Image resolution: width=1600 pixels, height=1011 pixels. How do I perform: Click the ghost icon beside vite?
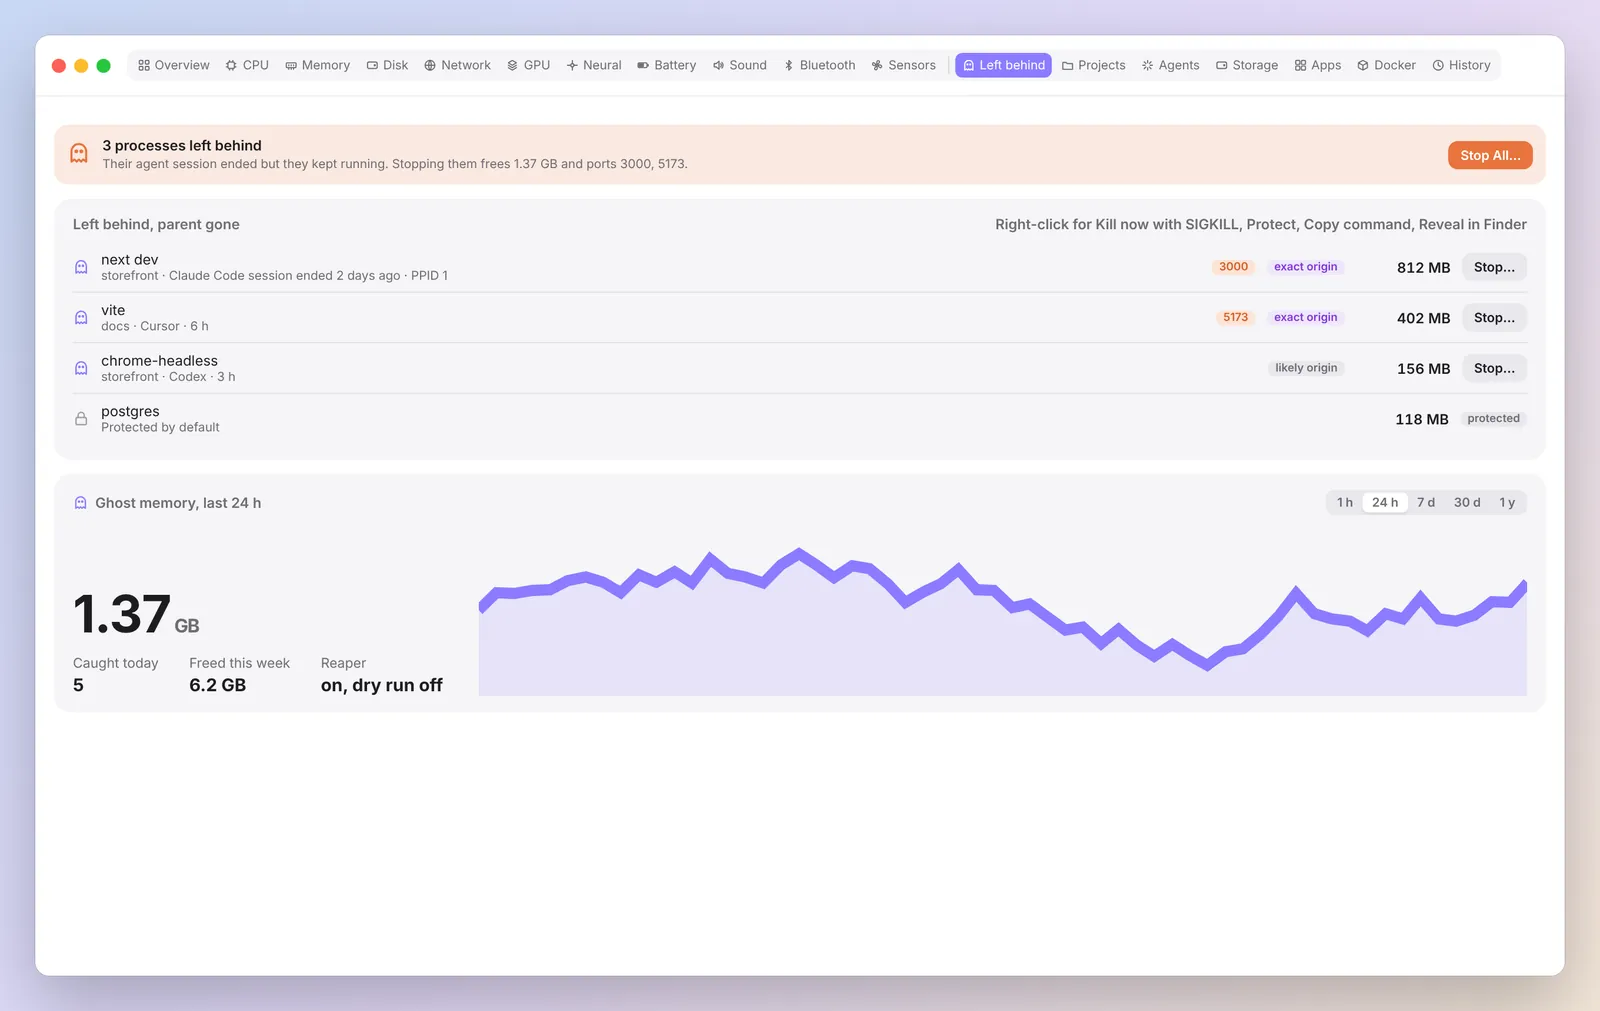(x=81, y=318)
